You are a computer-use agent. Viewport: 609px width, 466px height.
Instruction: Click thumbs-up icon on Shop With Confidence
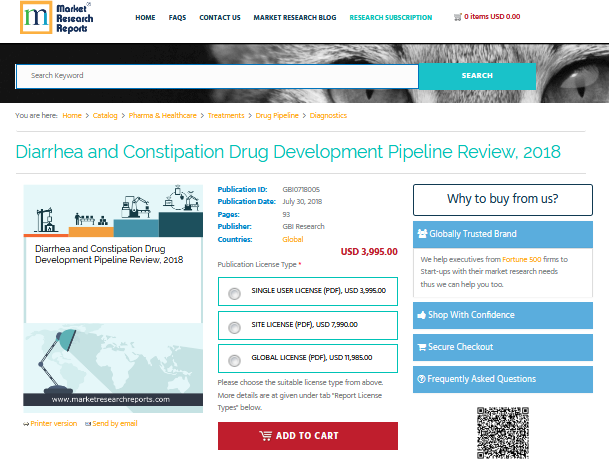(x=422, y=315)
